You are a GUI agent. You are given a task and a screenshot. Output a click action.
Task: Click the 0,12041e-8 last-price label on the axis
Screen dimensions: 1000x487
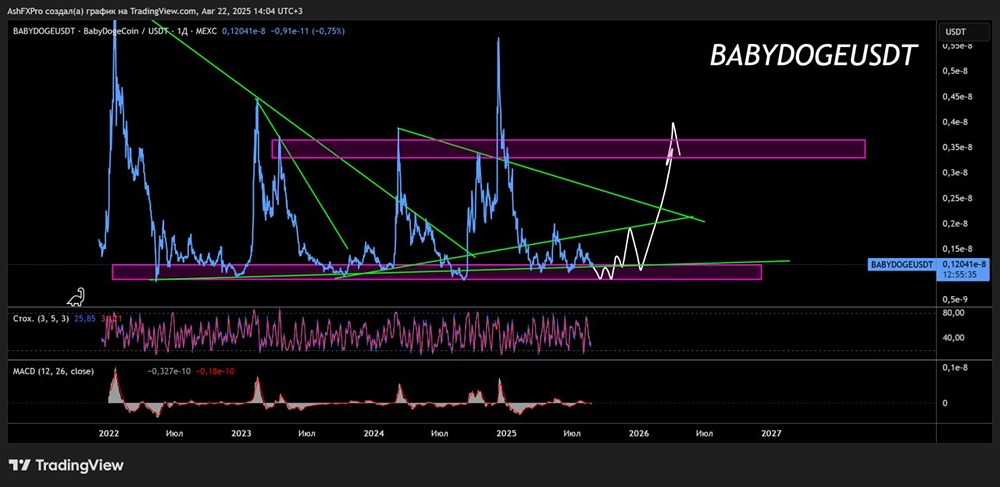(962, 264)
